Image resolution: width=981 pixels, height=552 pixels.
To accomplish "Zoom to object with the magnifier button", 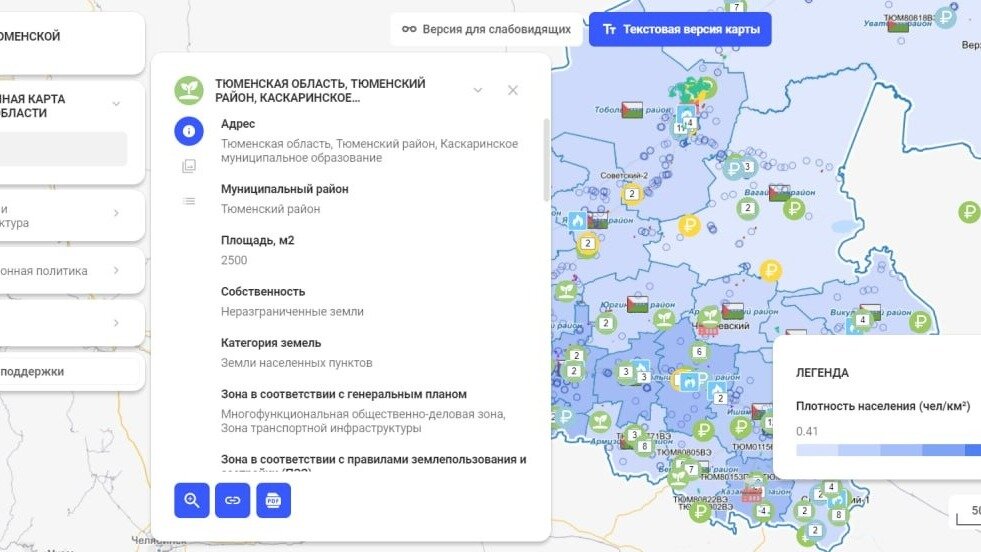I will tap(191, 500).
